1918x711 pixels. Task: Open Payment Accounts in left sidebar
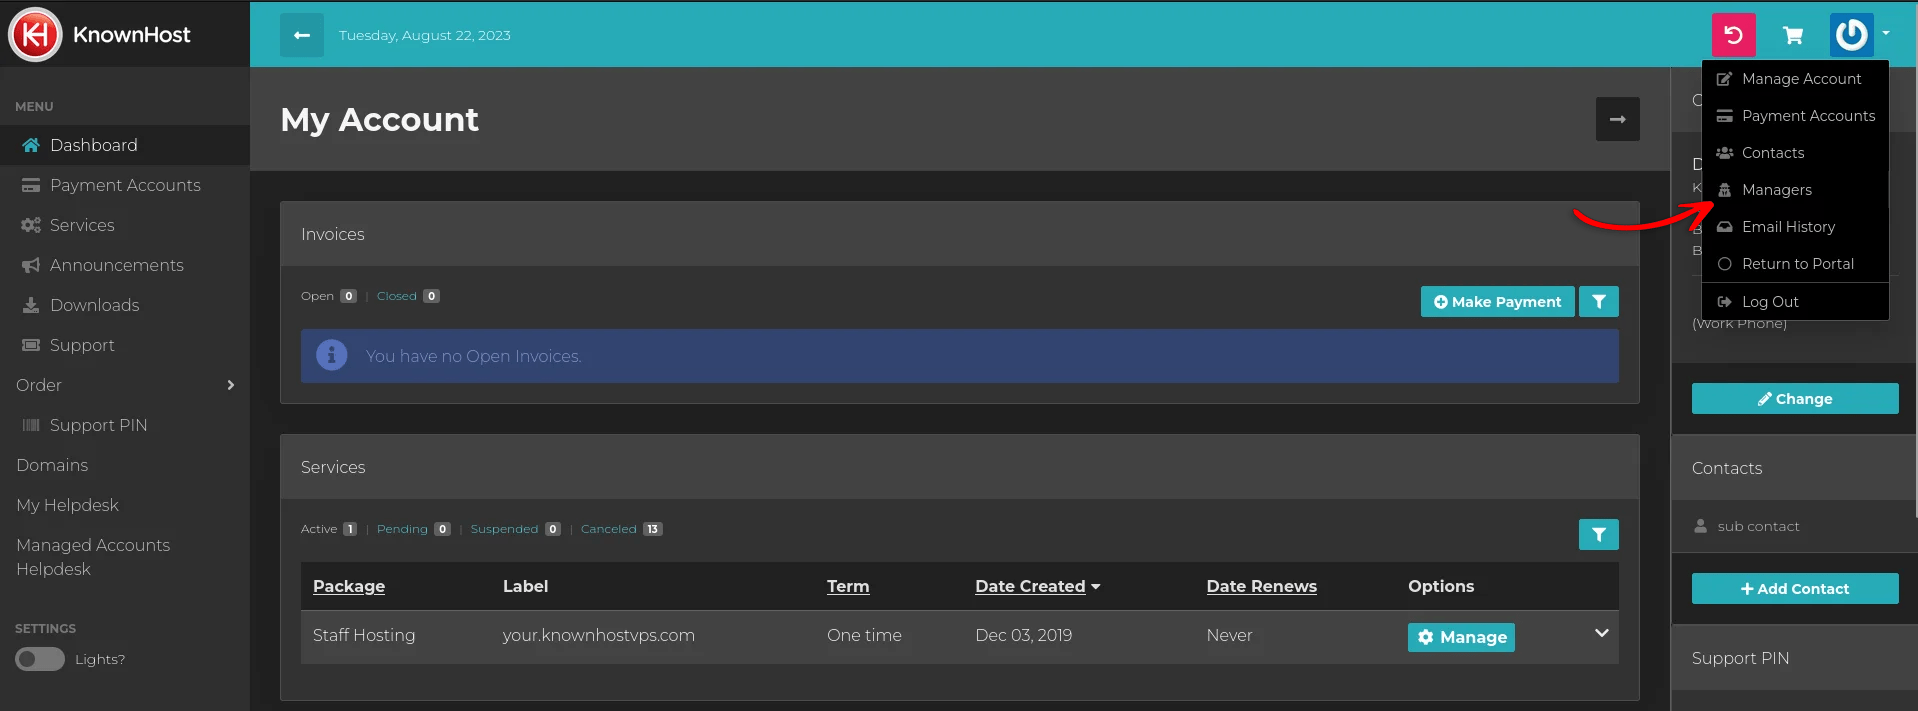[x=125, y=185]
